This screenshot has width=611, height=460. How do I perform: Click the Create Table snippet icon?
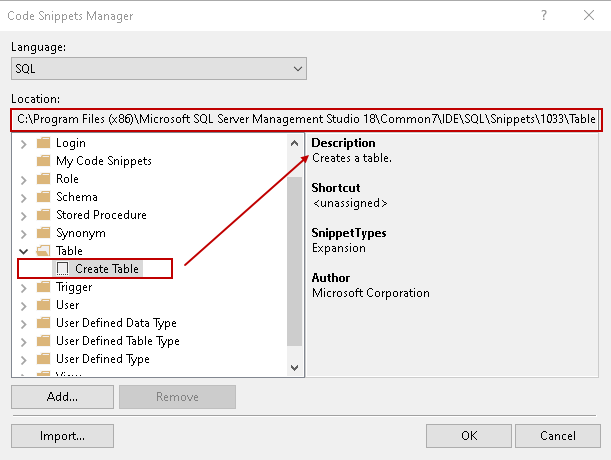click(x=63, y=269)
